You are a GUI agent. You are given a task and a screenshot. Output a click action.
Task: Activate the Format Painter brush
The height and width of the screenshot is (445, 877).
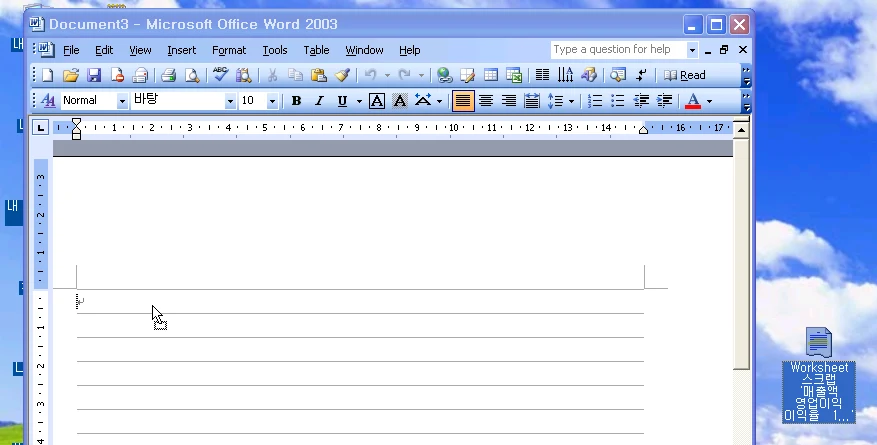click(x=342, y=75)
